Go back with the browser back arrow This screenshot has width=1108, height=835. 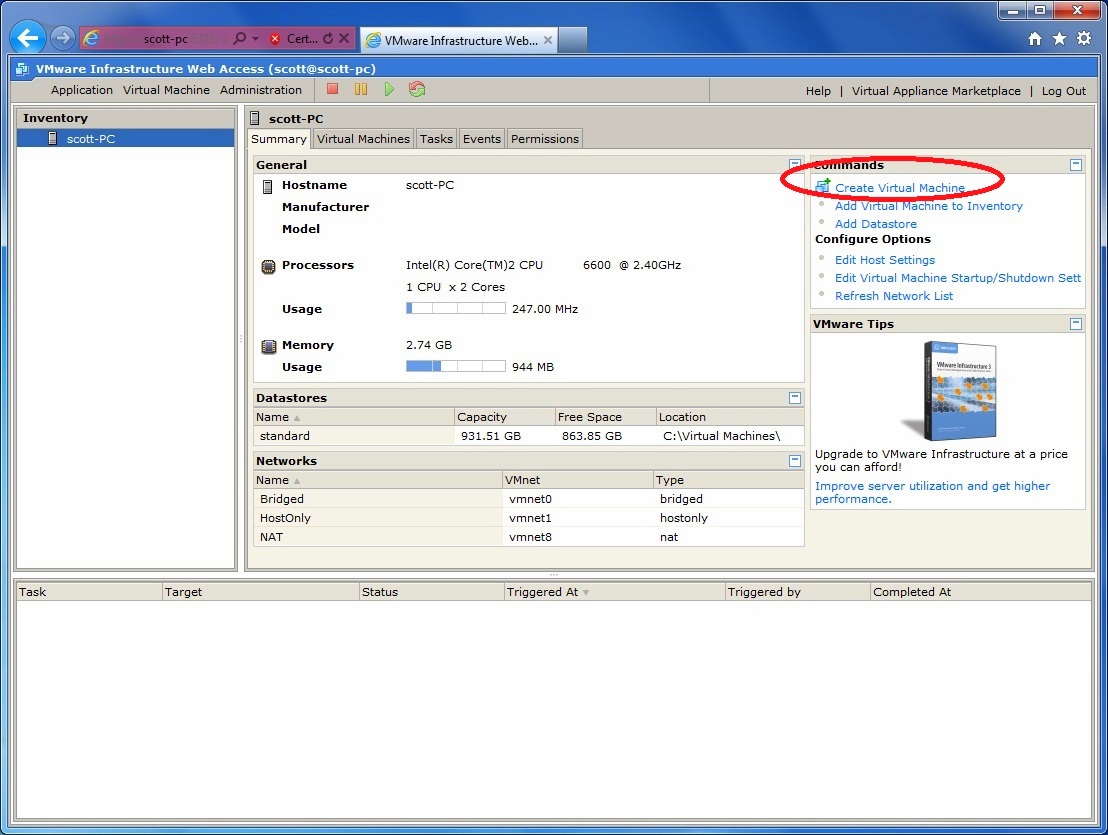[x=28, y=38]
